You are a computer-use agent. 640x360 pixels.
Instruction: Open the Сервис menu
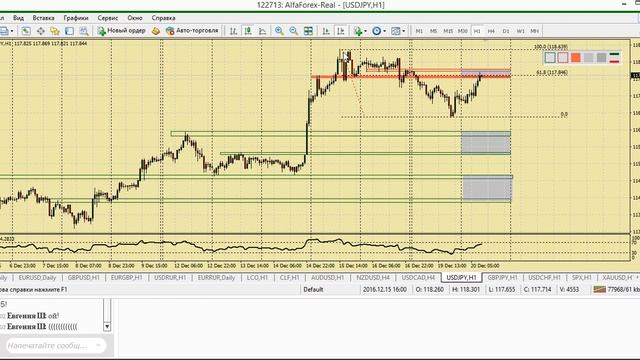coord(108,18)
